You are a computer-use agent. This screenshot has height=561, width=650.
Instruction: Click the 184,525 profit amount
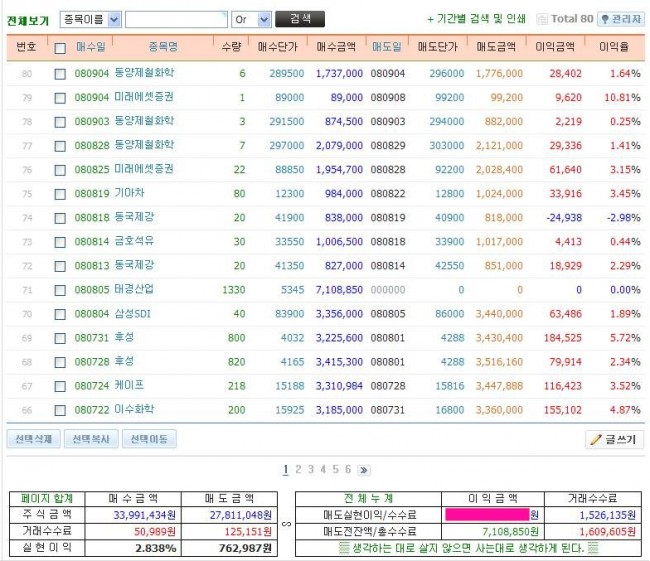click(563, 338)
